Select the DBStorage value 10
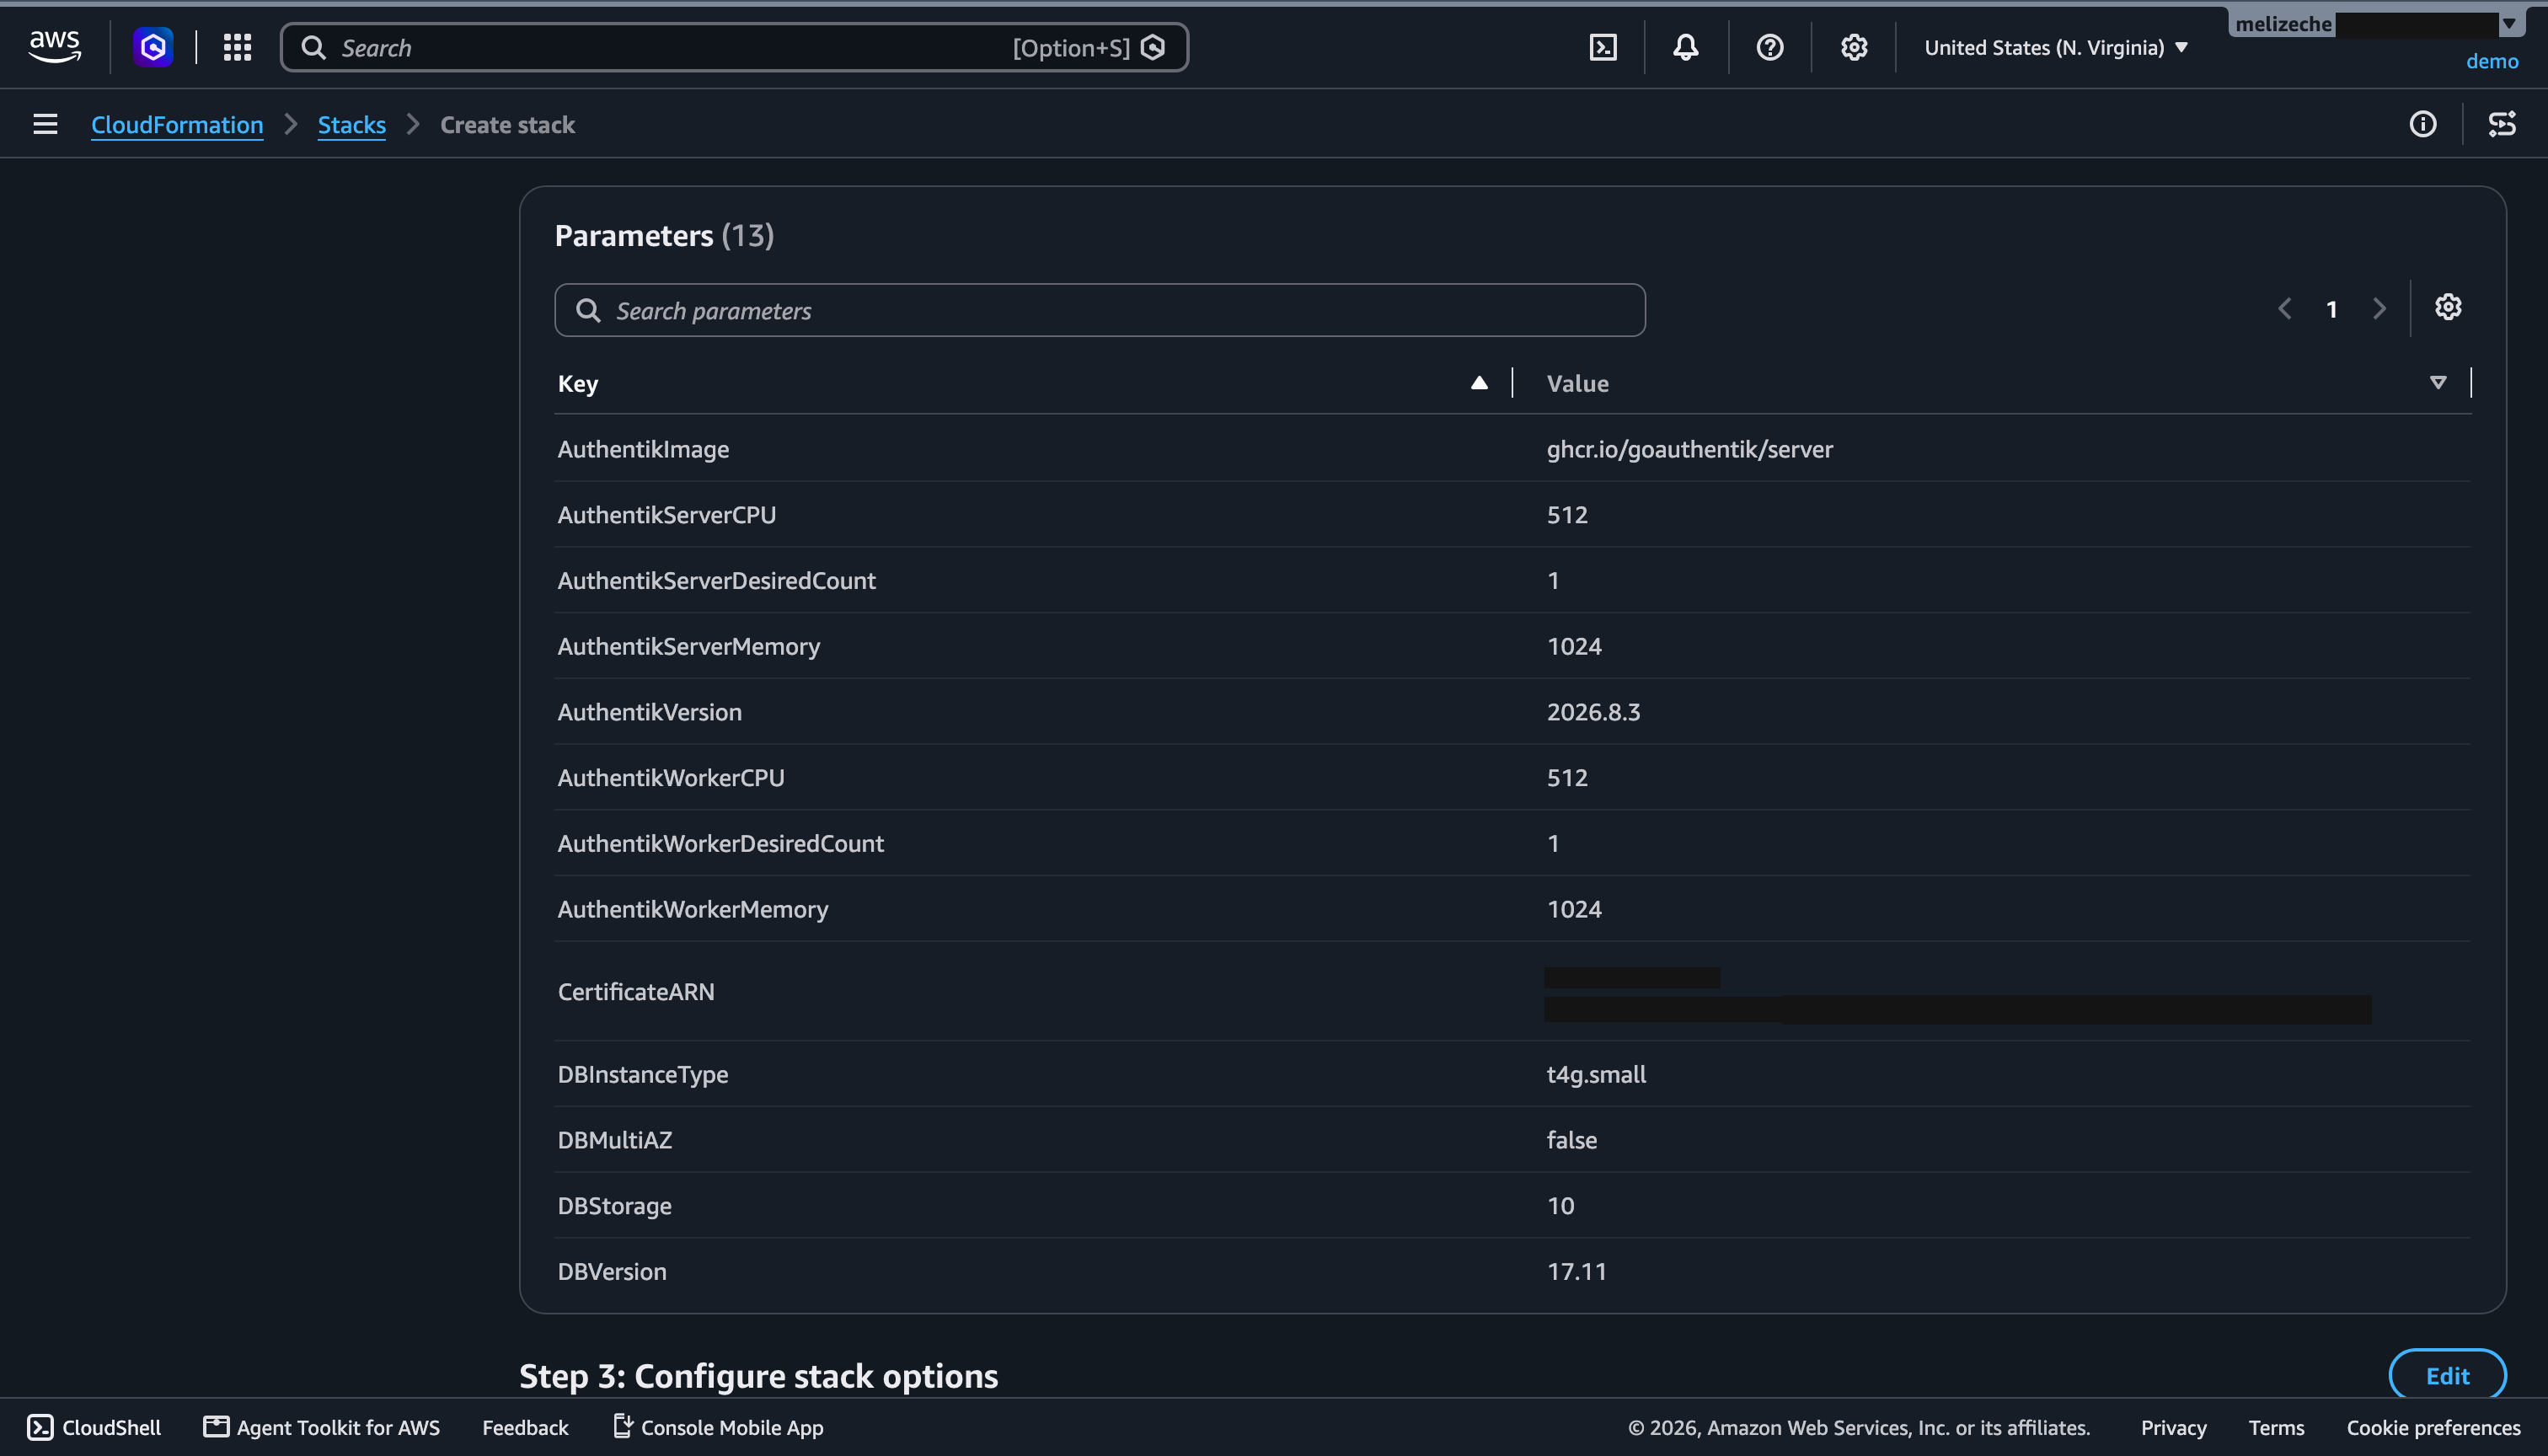This screenshot has height=1456, width=2548. [1560, 1205]
